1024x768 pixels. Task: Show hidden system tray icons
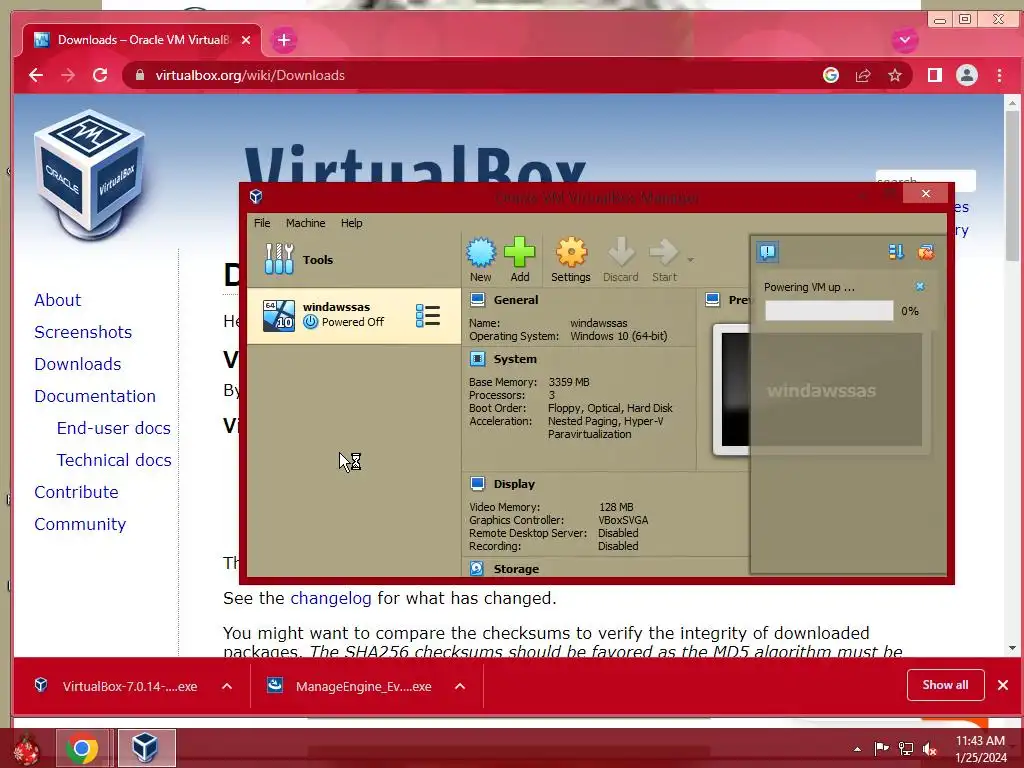point(857,749)
